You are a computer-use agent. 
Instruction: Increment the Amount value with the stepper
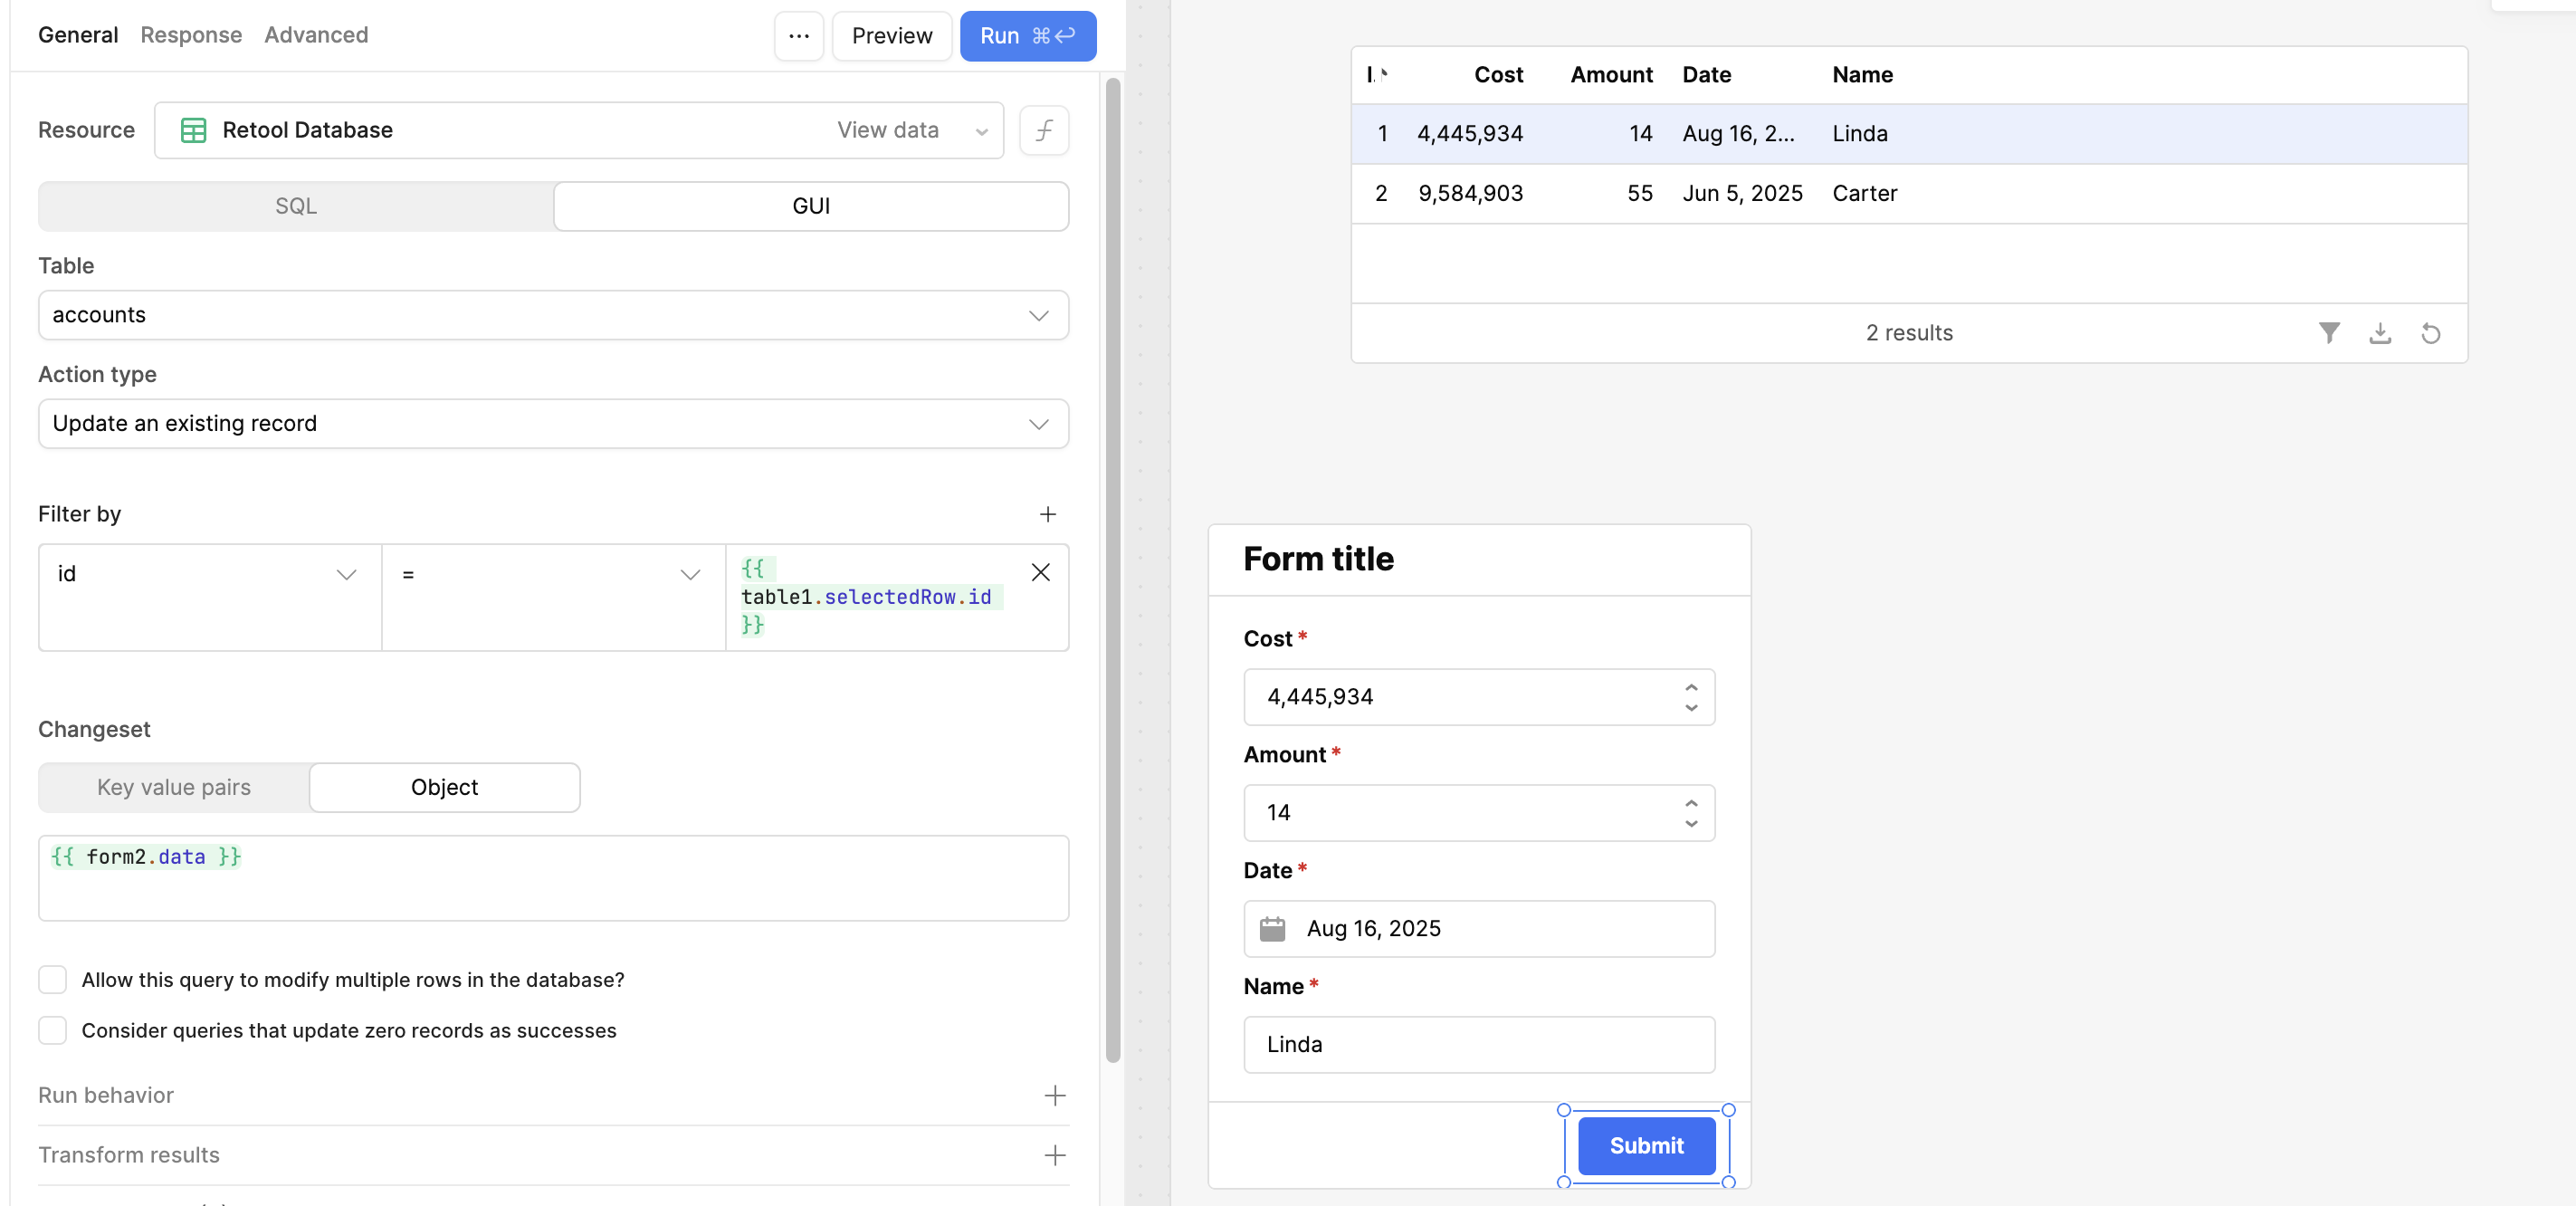1690,802
